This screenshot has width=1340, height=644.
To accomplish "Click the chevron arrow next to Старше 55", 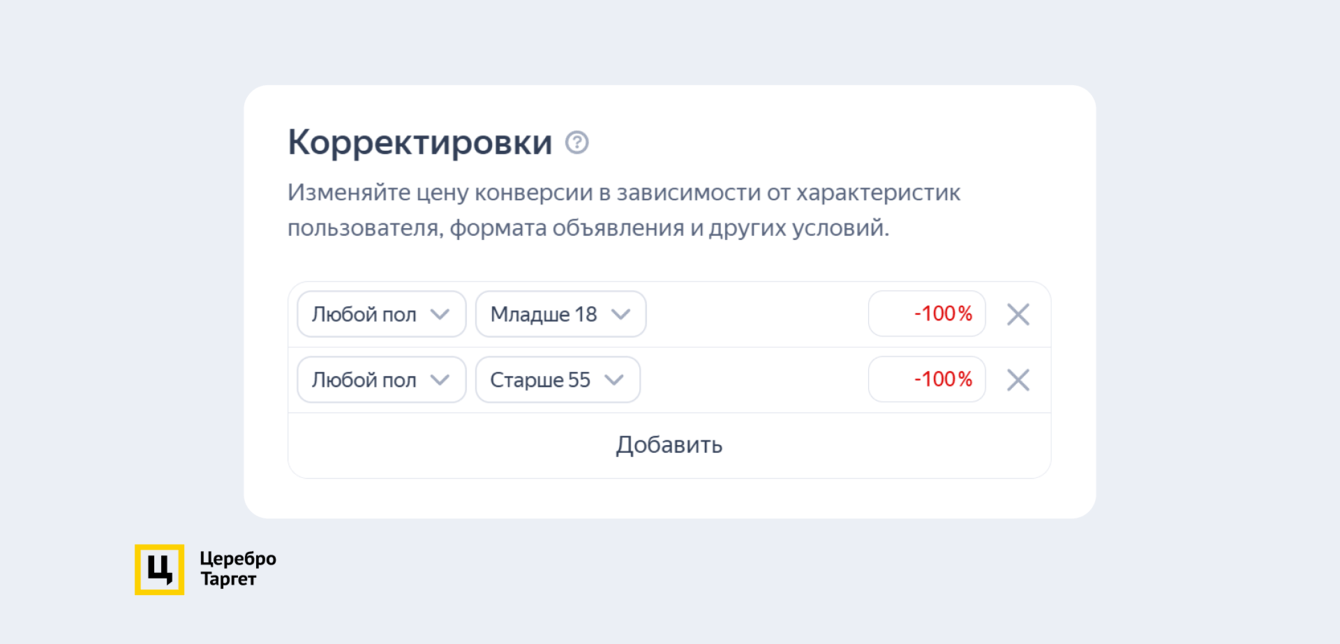I will pyautogui.click(x=614, y=380).
